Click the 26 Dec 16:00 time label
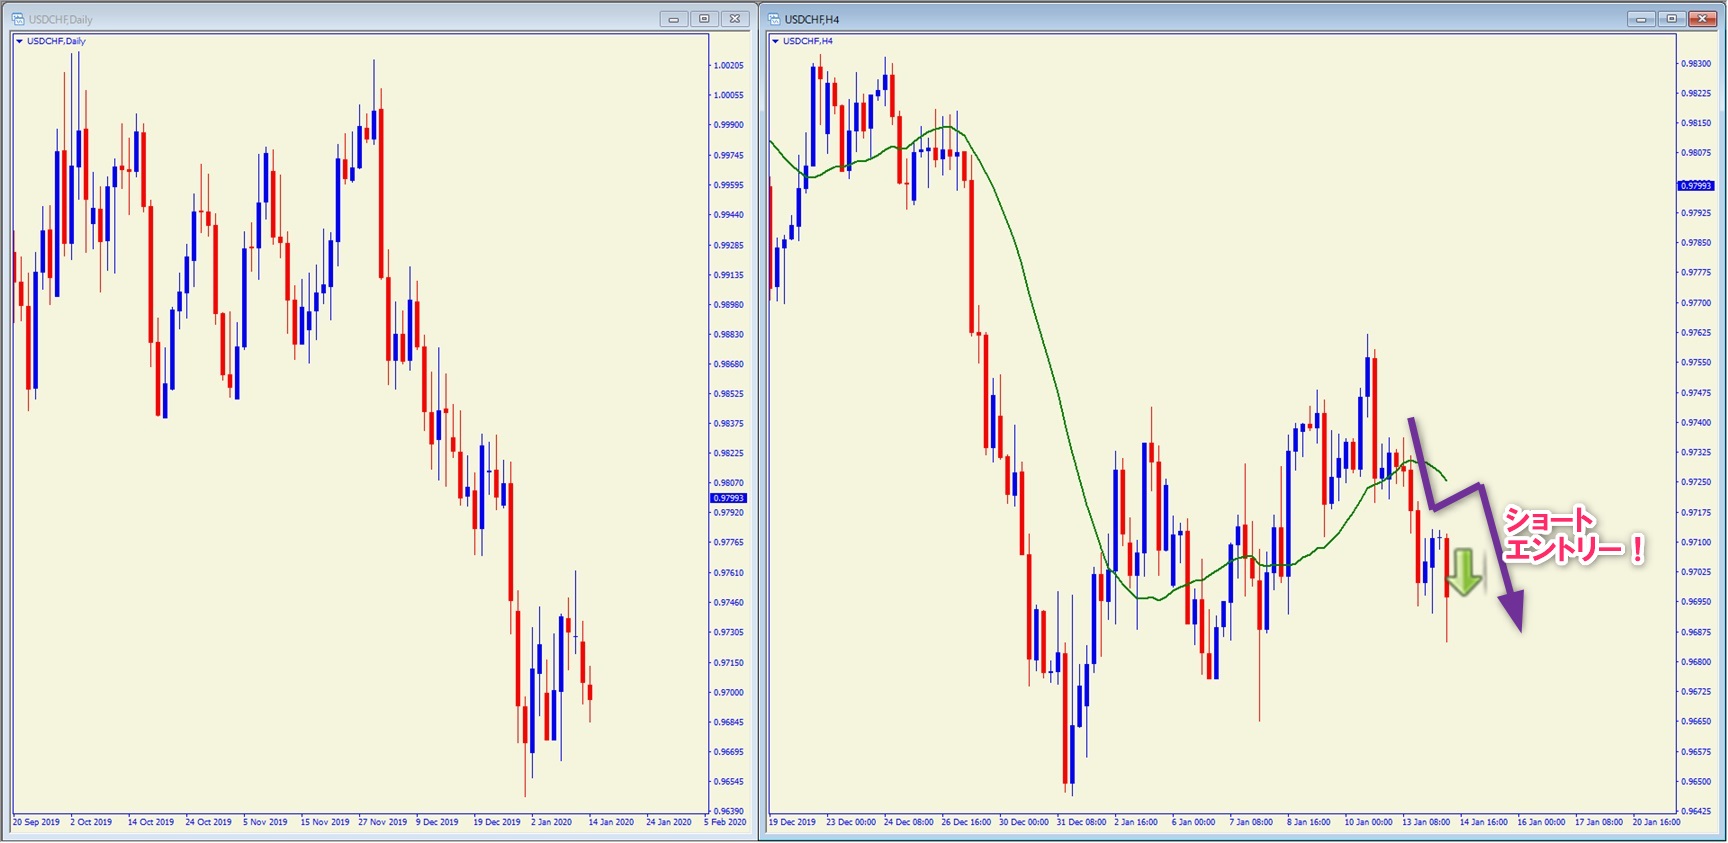Image resolution: width=1728 pixels, height=843 pixels. pyautogui.click(x=966, y=822)
